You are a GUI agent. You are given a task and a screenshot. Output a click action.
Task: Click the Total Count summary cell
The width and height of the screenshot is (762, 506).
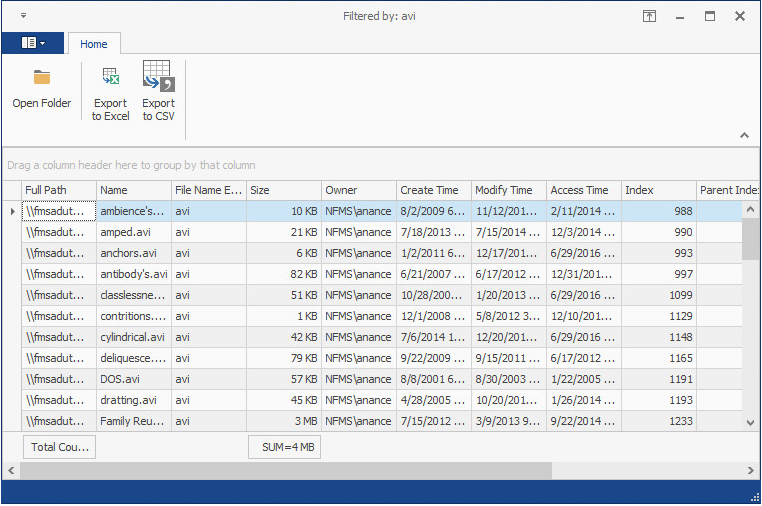coord(59,447)
